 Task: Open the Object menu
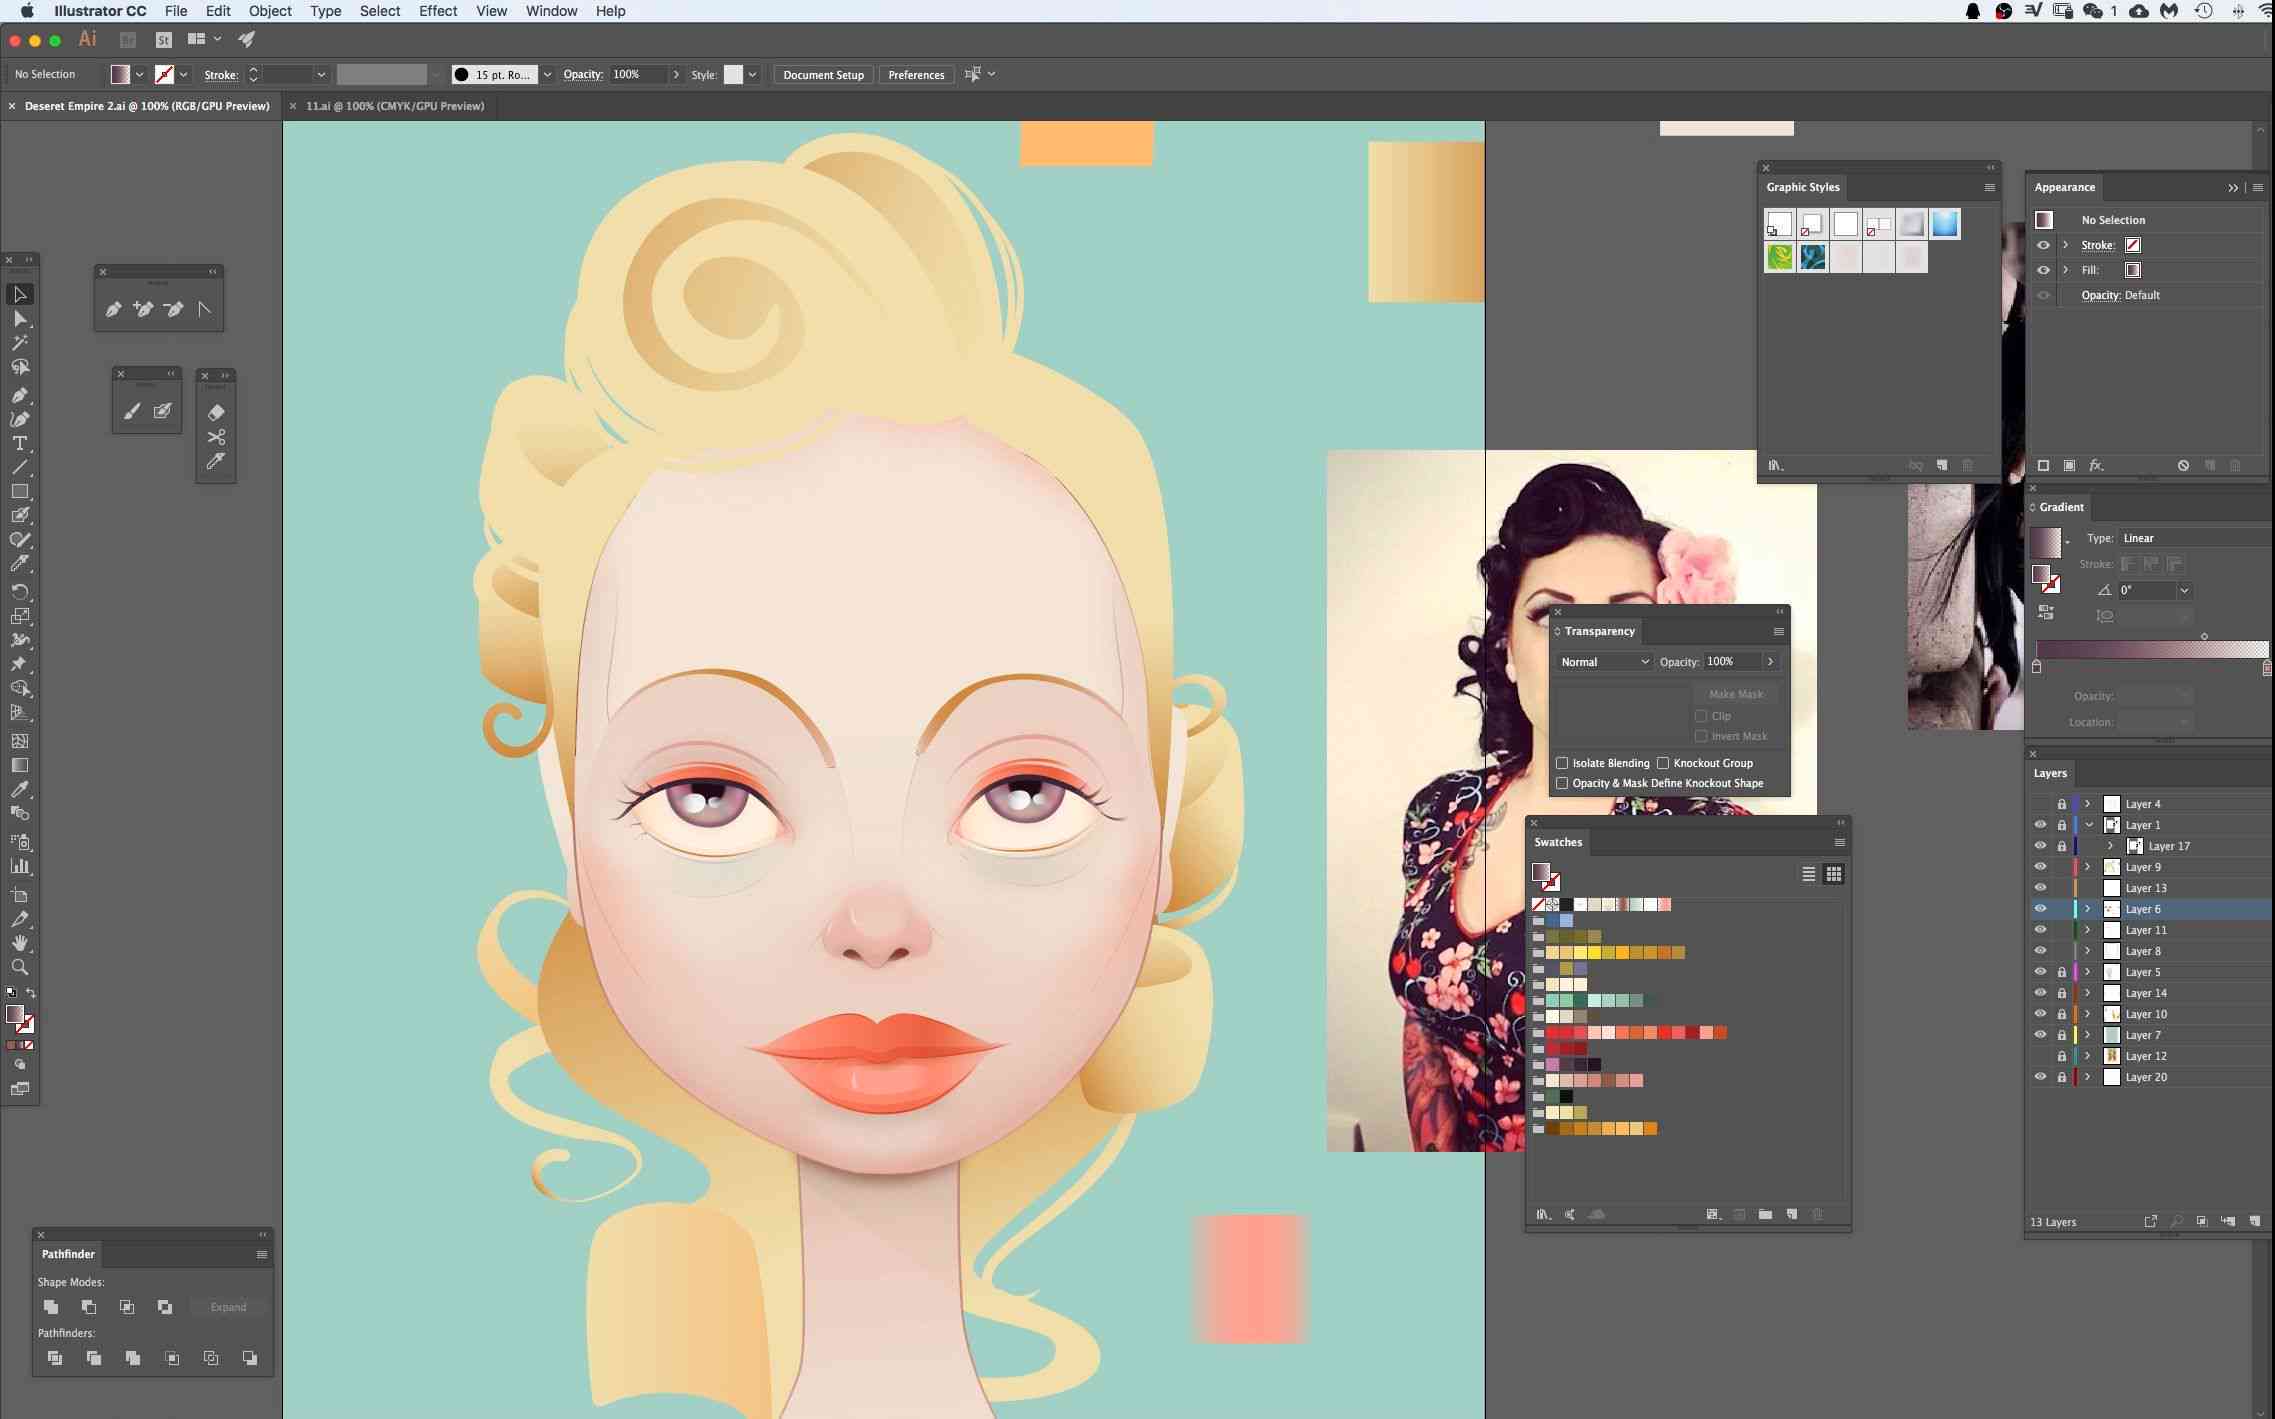click(x=270, y=13)
